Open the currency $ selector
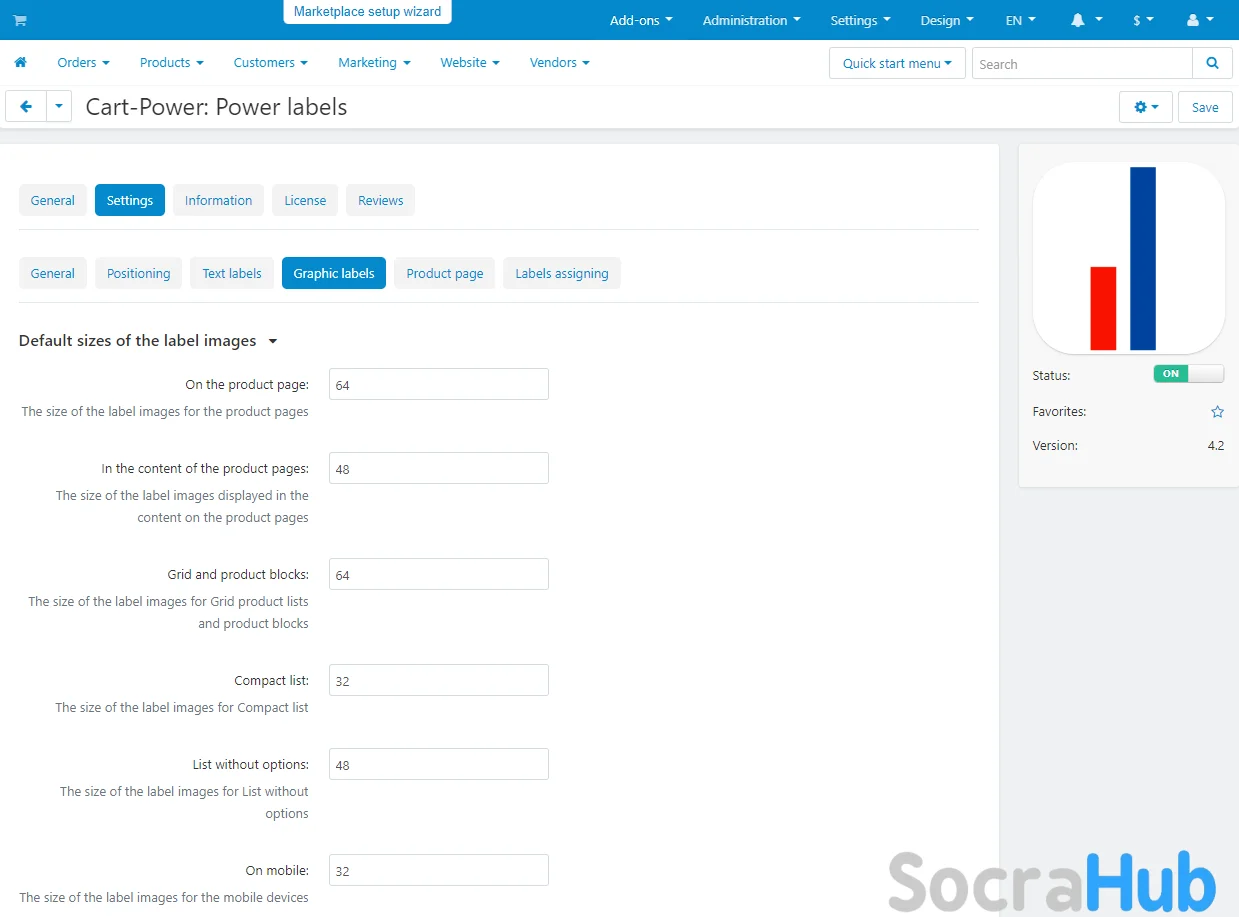1239x917 pixels. 1143,20
